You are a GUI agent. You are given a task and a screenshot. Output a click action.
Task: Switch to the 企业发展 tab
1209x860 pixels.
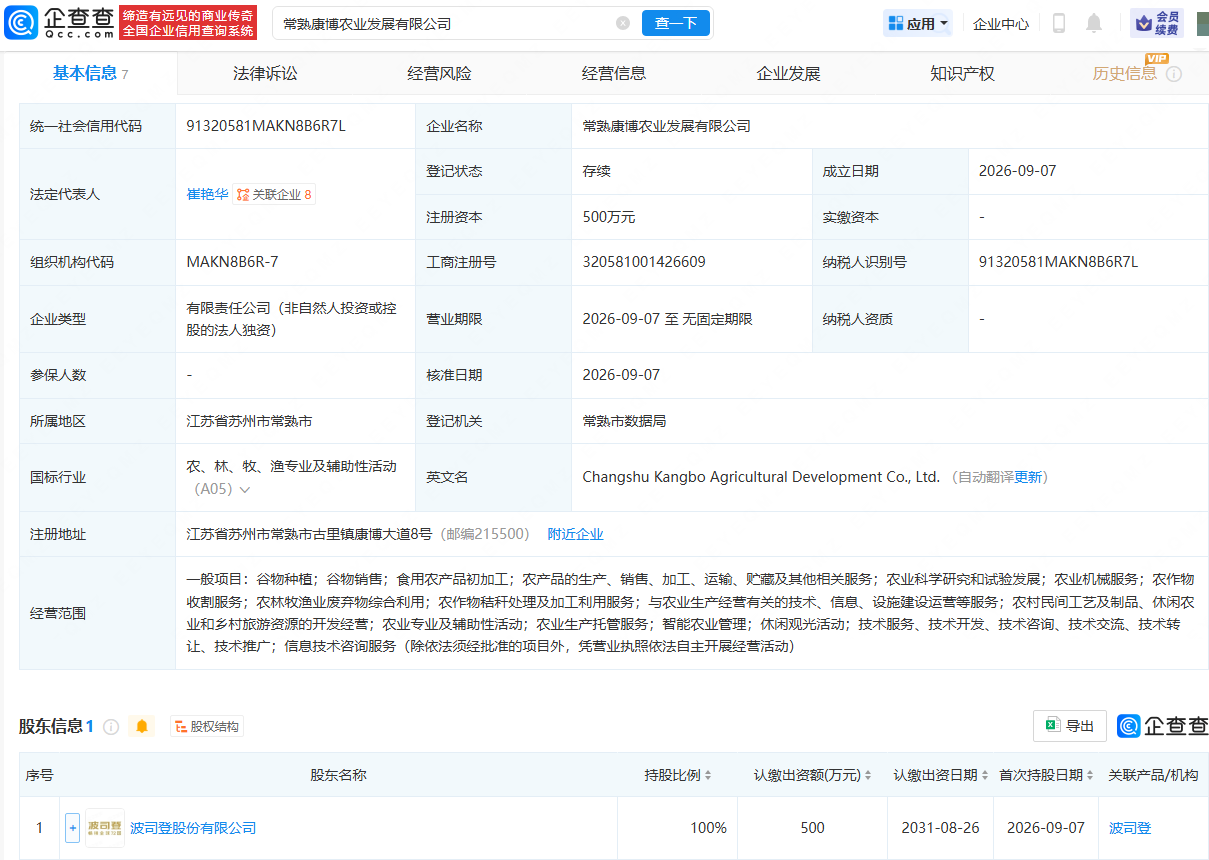click(788, 73)
